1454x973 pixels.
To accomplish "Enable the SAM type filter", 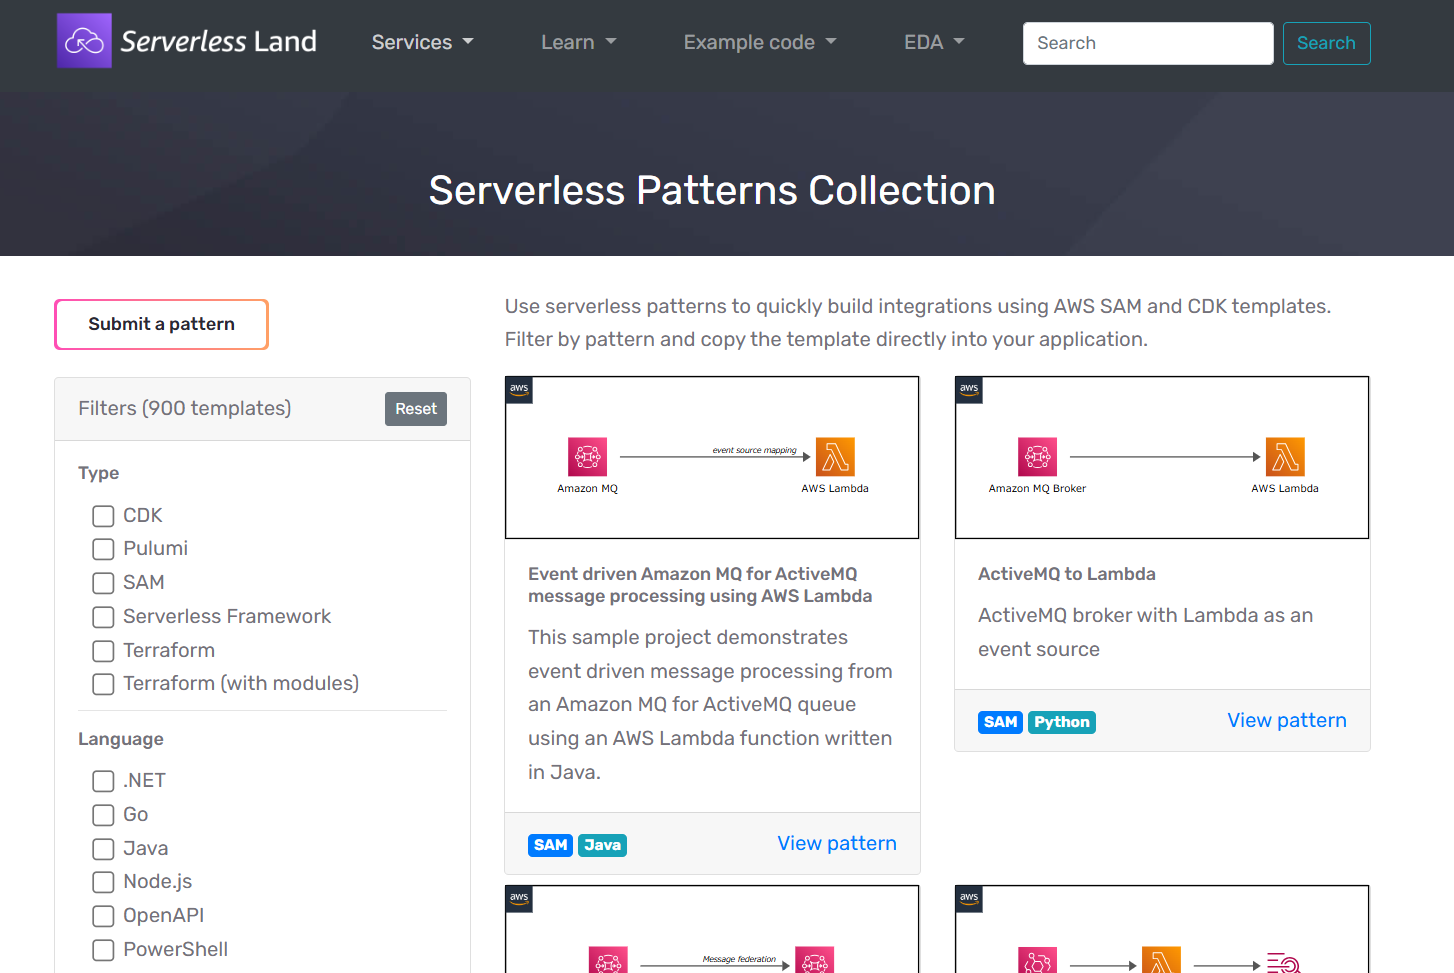I will (x=103, y=583).
